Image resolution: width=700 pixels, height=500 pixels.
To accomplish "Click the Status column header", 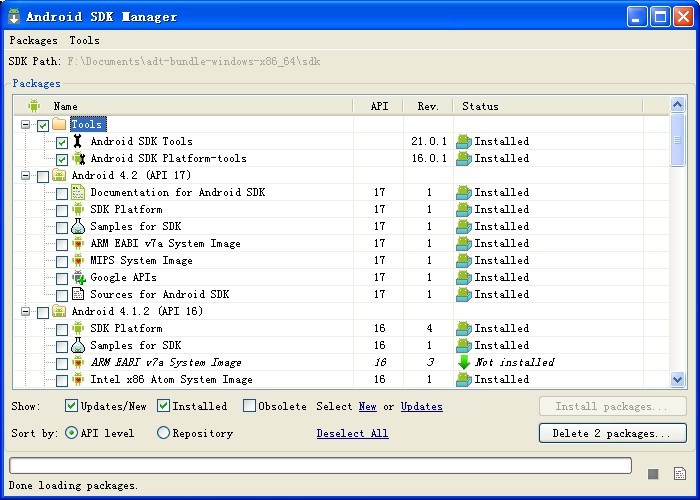I will pos(548,106).
